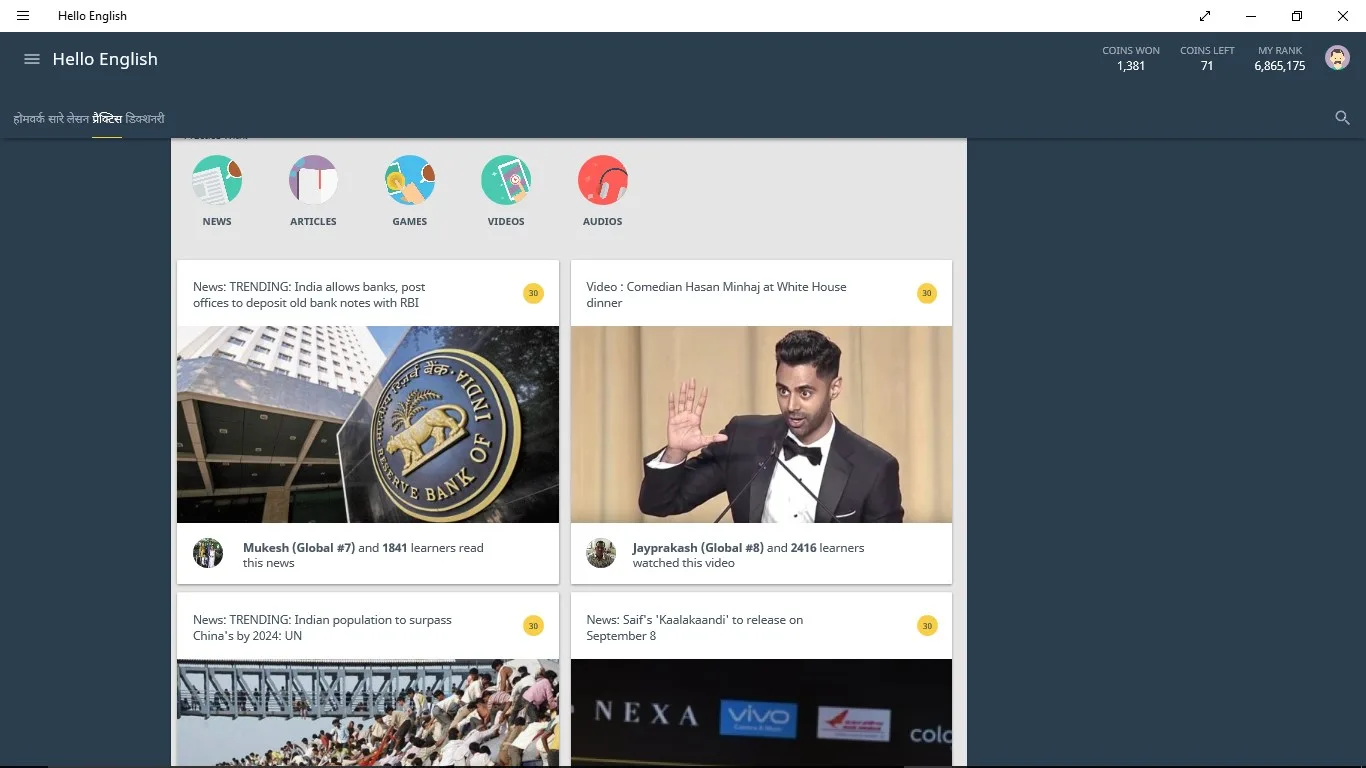Open the video titled Comedian Hasan Minhaj at White House dinner
The width and height of the screenshot is (1366, 768).
(x=716, y=295)
